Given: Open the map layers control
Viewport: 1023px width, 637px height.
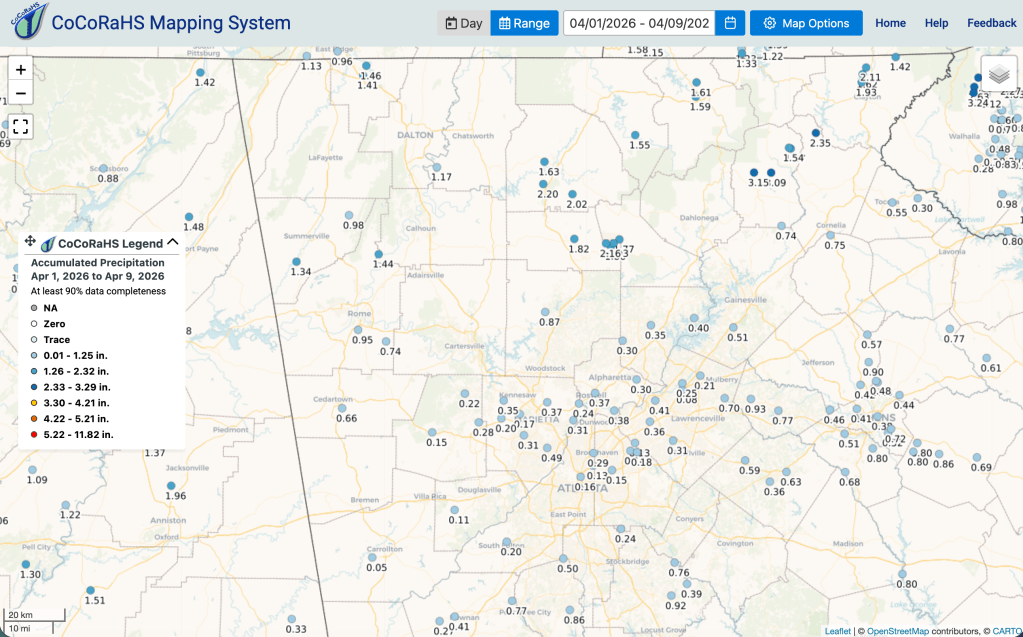Looking at the screenshot, I should coord(998,74).
